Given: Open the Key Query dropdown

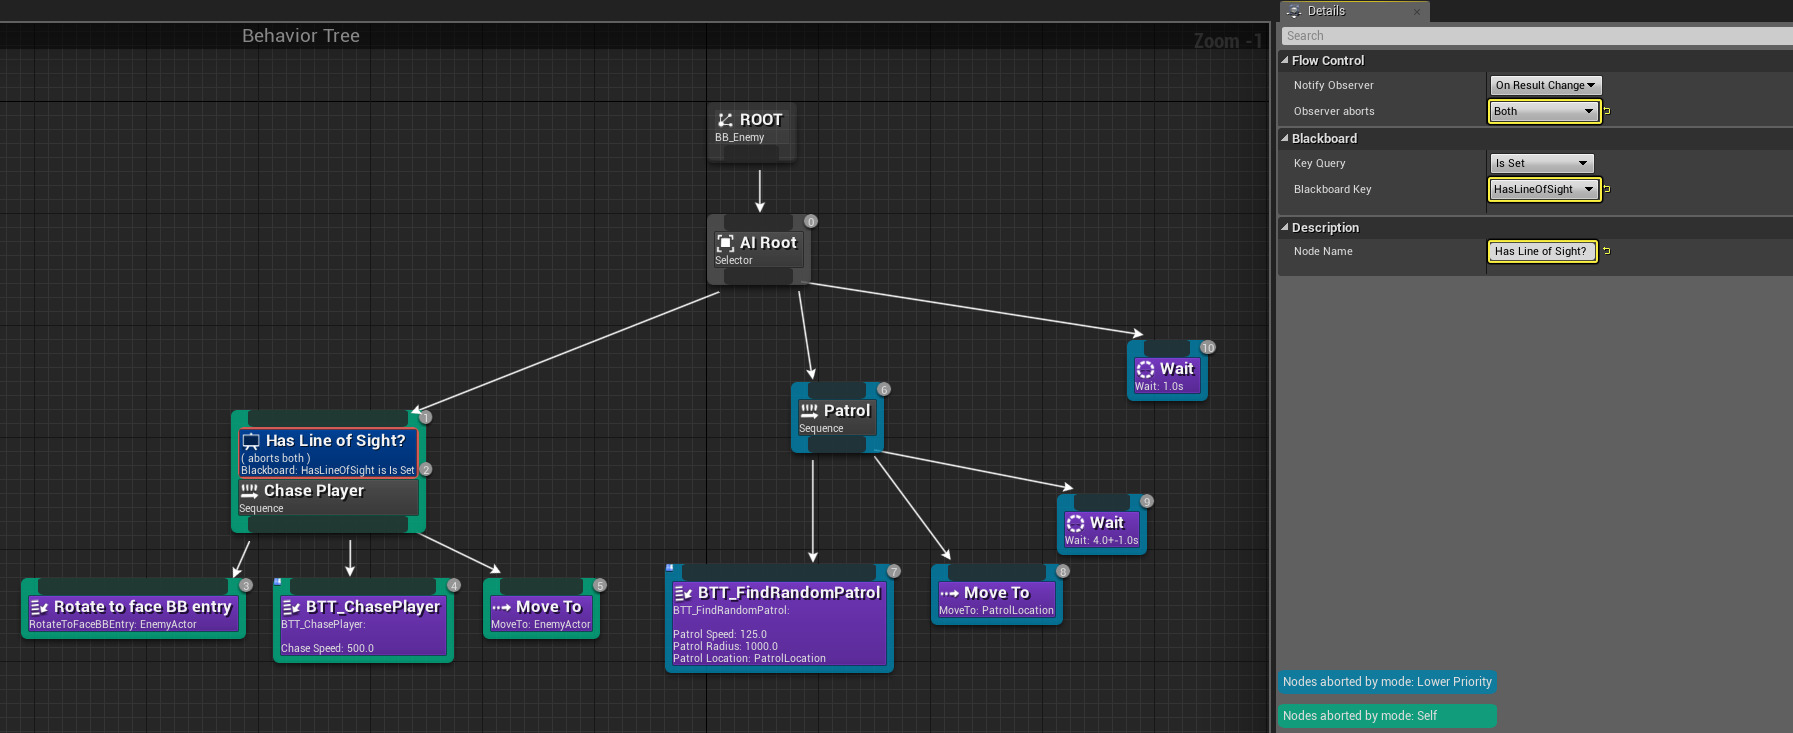Looking at the screenshot, I should pos(1541,163).
